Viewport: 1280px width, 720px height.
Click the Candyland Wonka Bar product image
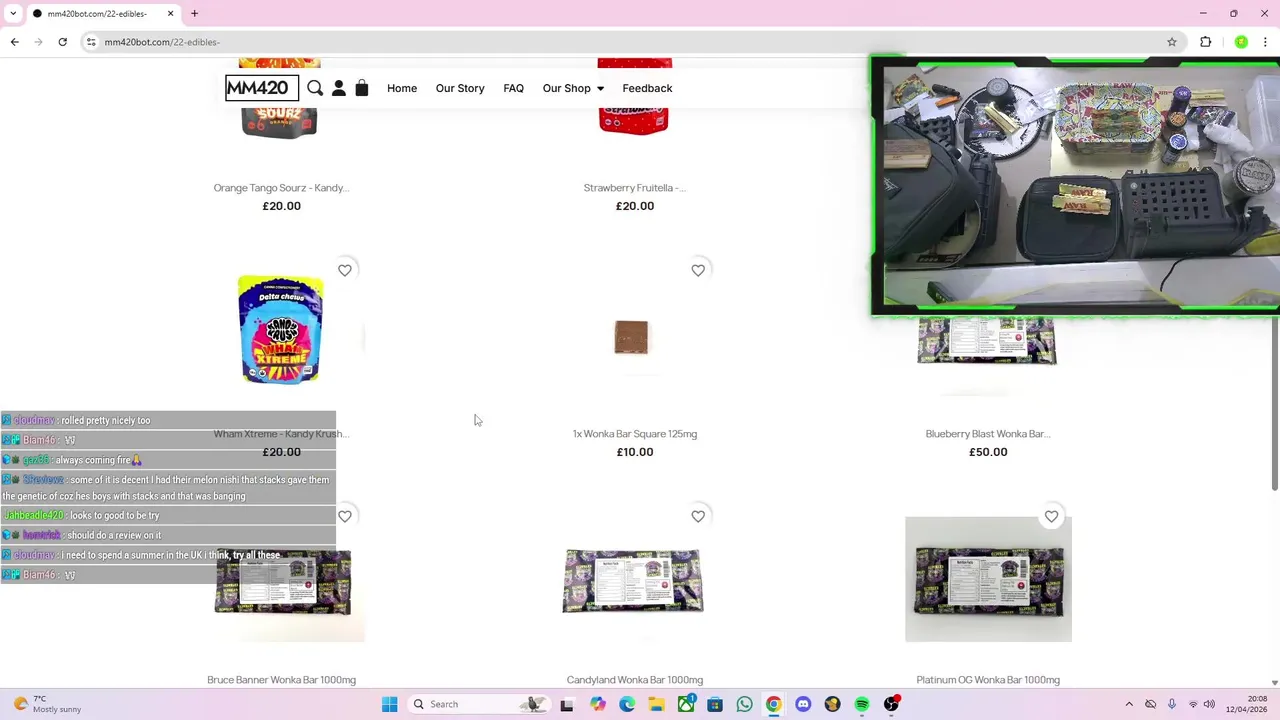click(x=633, y=580)
